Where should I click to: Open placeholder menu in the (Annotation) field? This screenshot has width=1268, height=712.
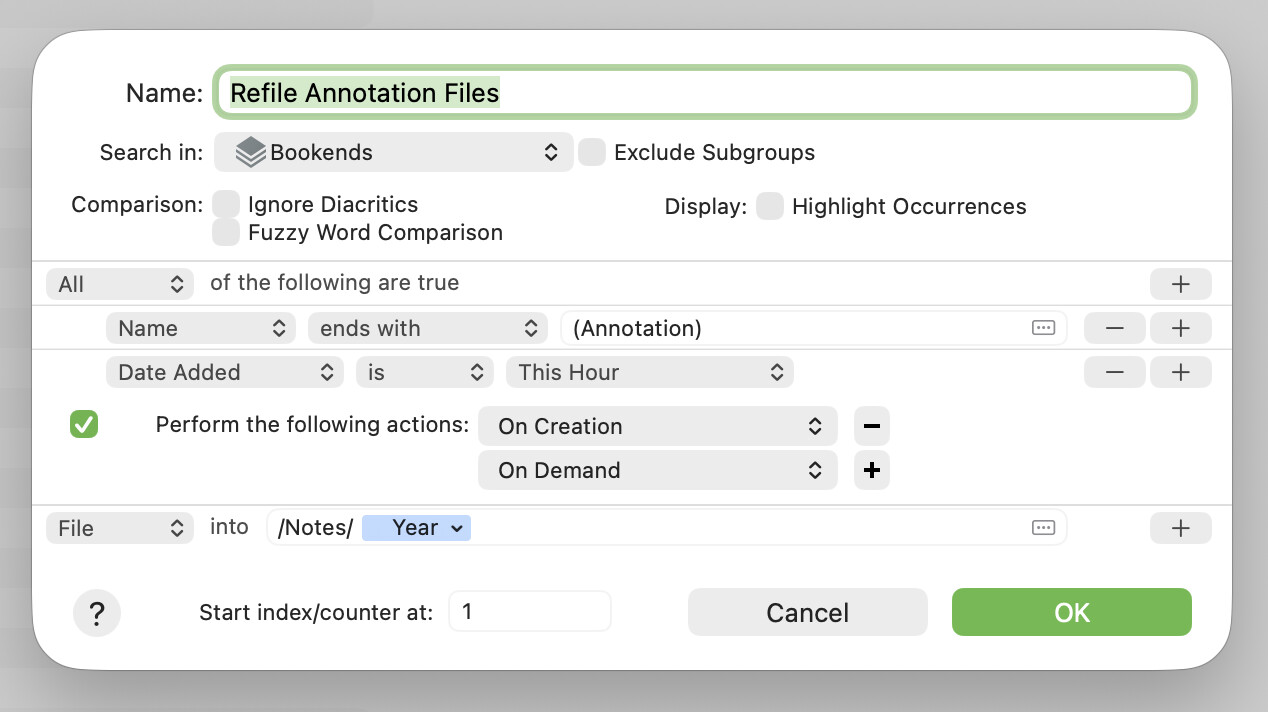click(x=1042, y=328)
